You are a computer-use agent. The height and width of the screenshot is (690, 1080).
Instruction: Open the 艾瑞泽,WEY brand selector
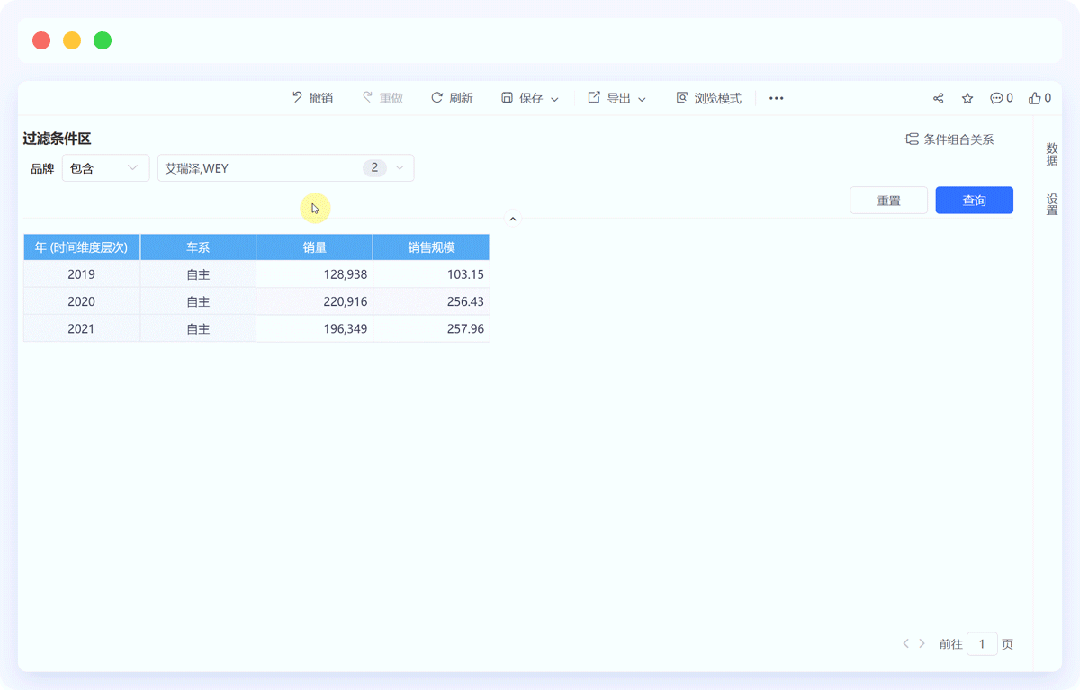(285, 168)
